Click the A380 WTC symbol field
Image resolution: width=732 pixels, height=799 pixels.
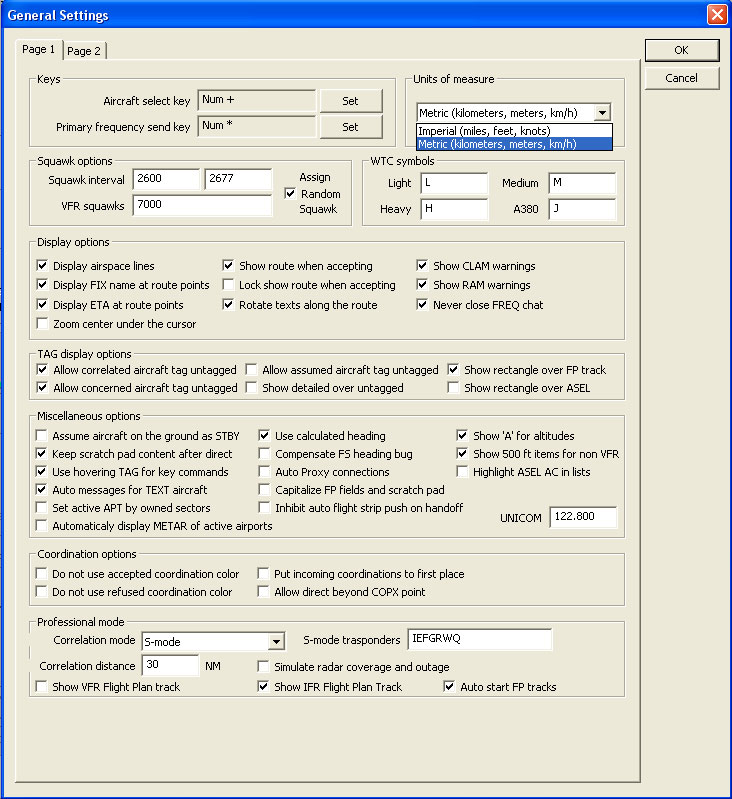(582, 209)
